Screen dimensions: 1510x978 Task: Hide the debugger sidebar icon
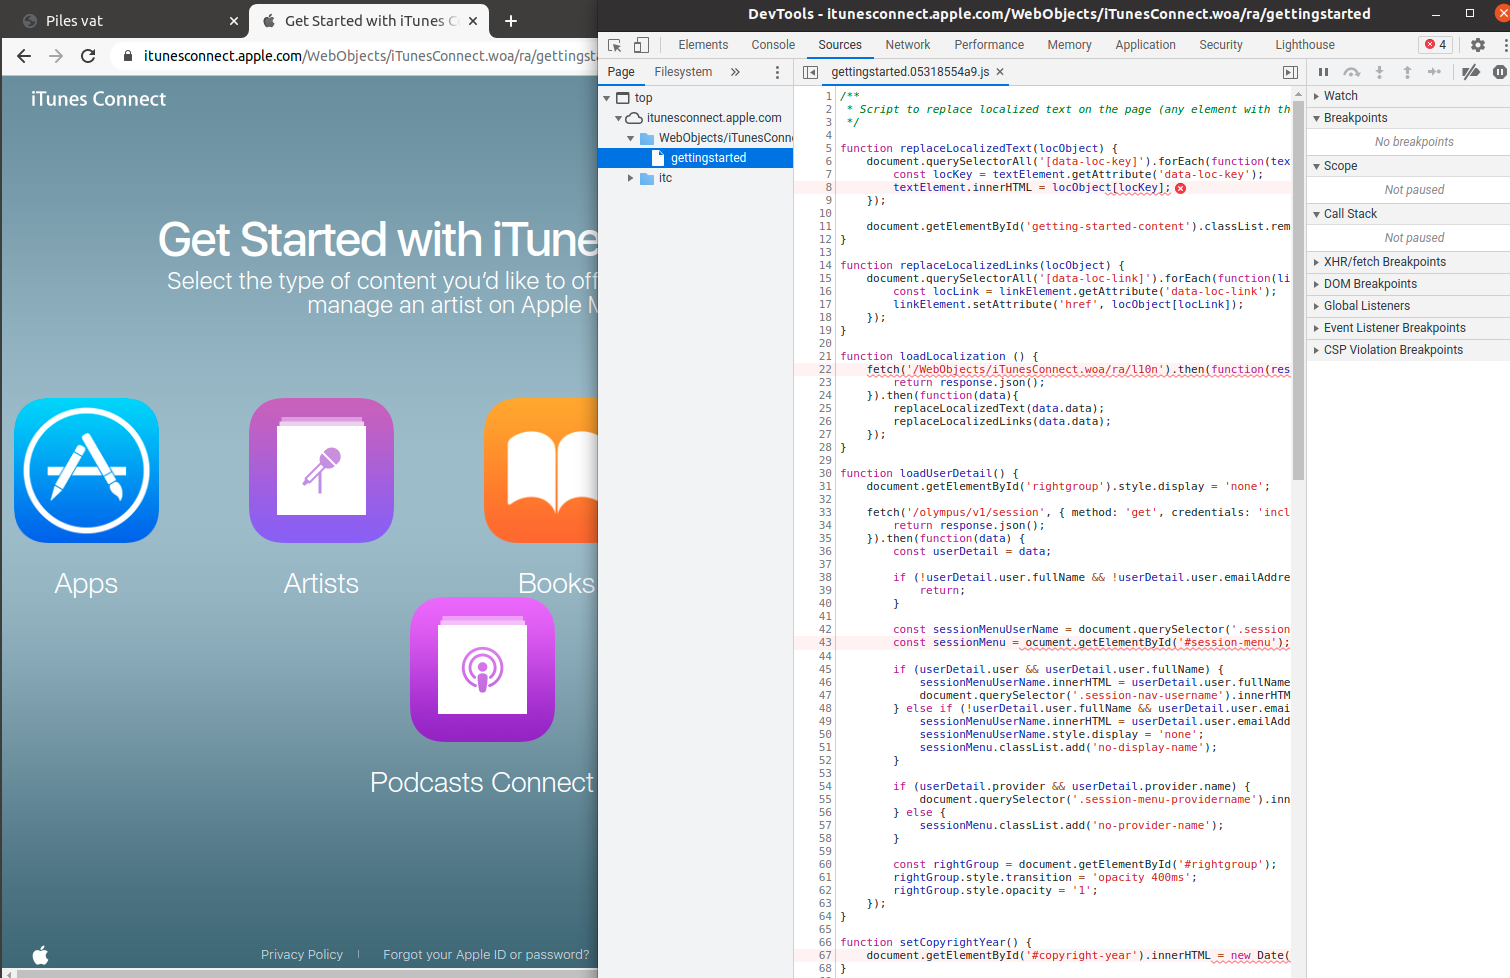1291,72
